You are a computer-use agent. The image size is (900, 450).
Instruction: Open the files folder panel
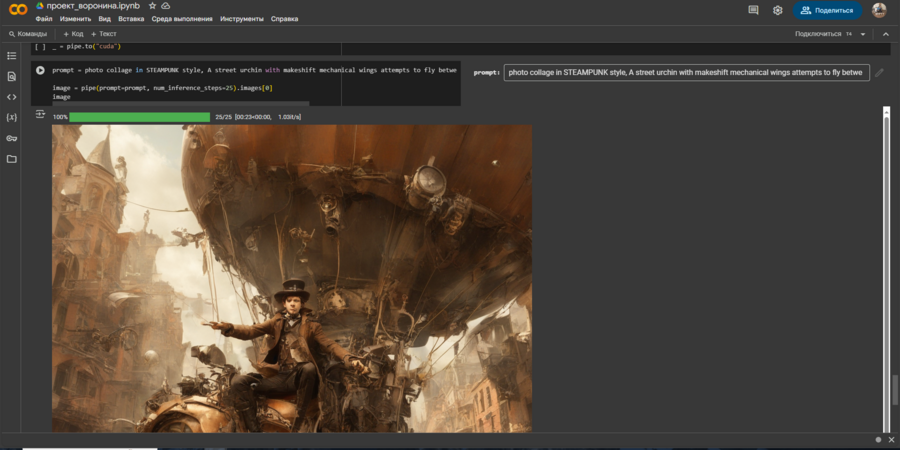click(12, 159)
